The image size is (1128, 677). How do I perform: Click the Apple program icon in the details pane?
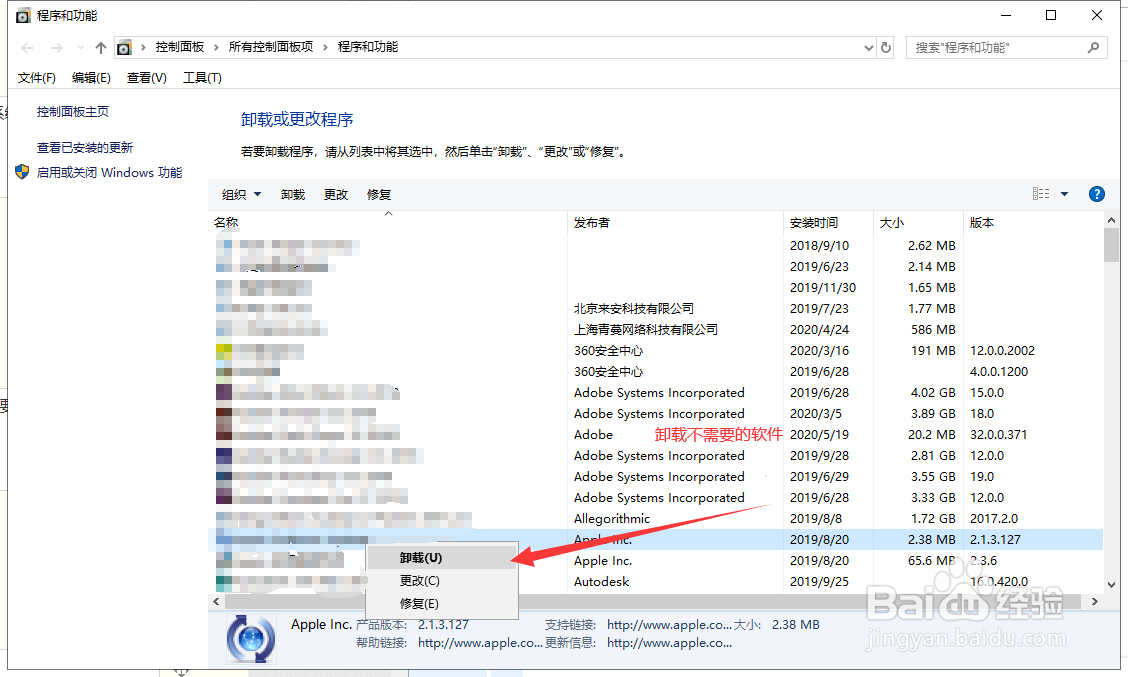pos(250,636)
